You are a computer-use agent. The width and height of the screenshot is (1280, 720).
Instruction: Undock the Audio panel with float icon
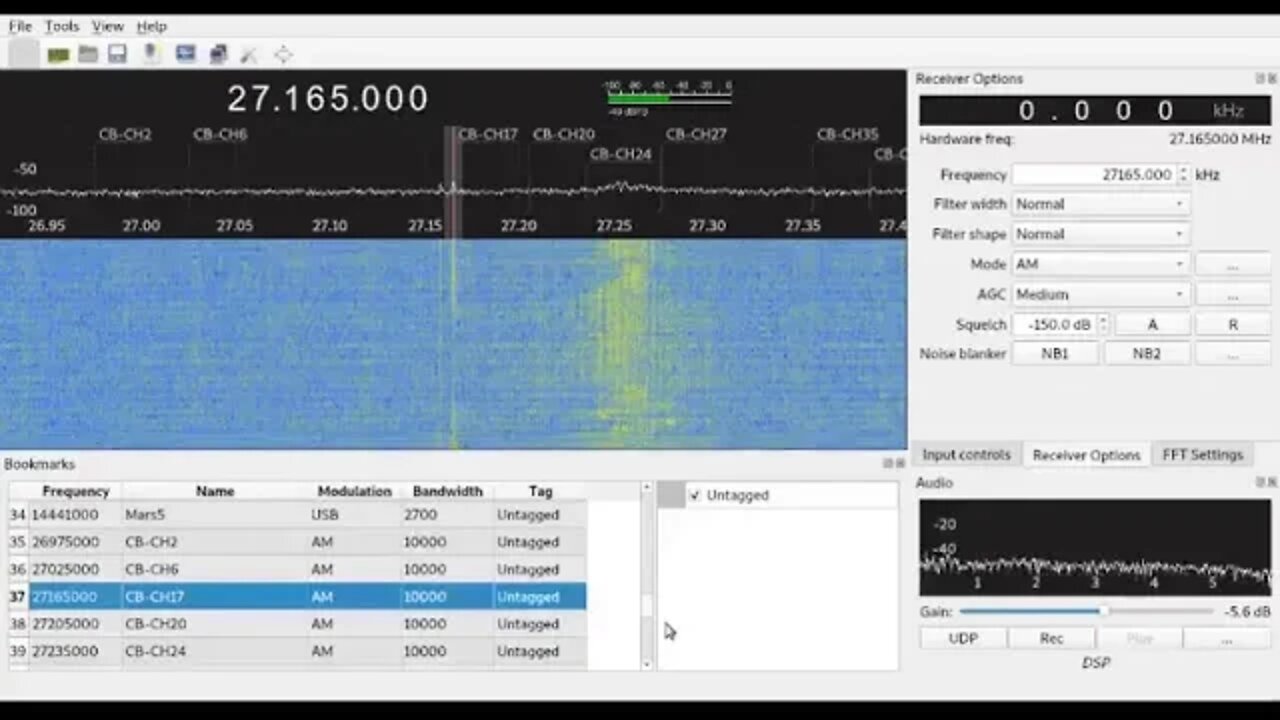tap(1260, 483)
